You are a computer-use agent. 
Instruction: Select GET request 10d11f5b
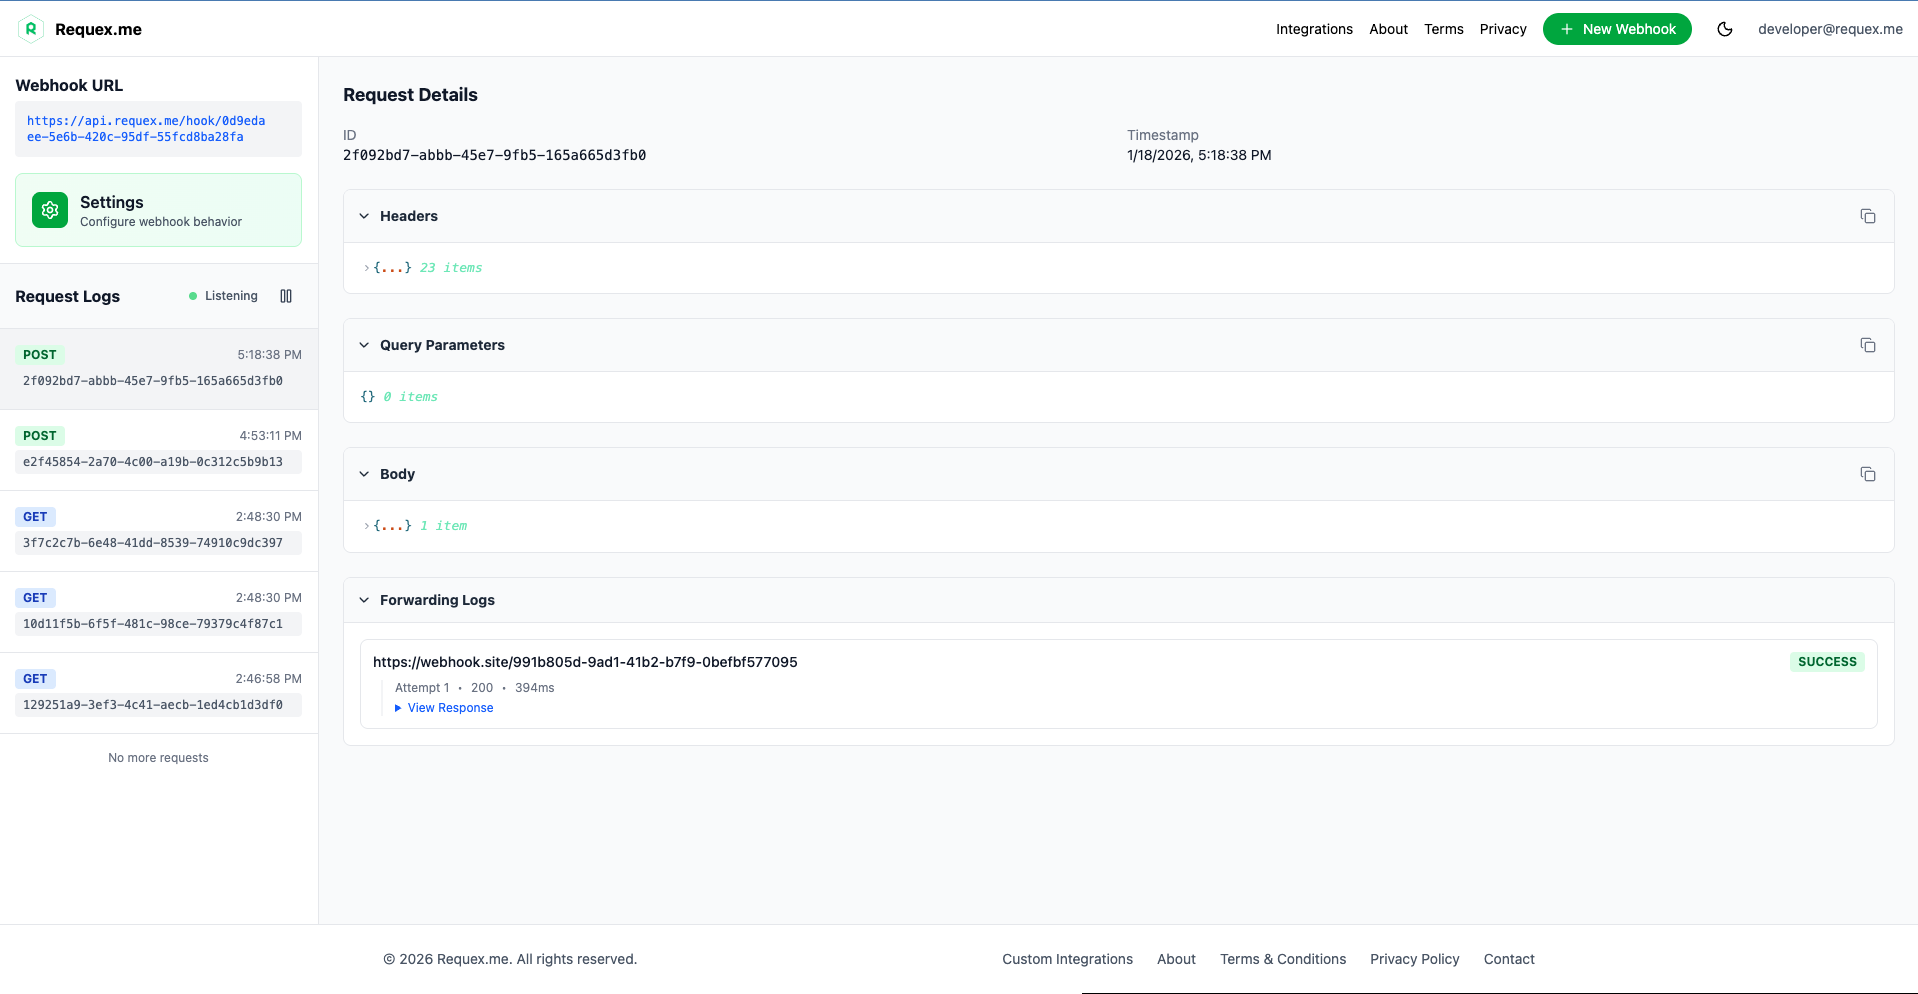click(159, 611)
